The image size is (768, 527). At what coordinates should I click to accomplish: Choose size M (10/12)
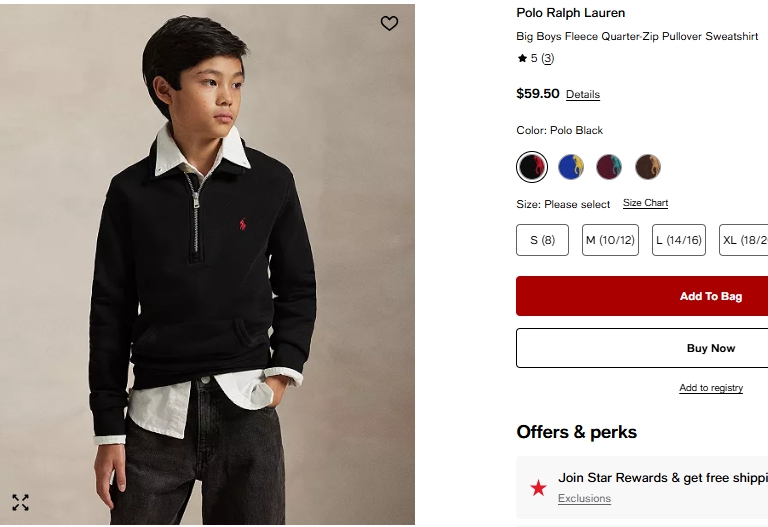click(610, 240)
